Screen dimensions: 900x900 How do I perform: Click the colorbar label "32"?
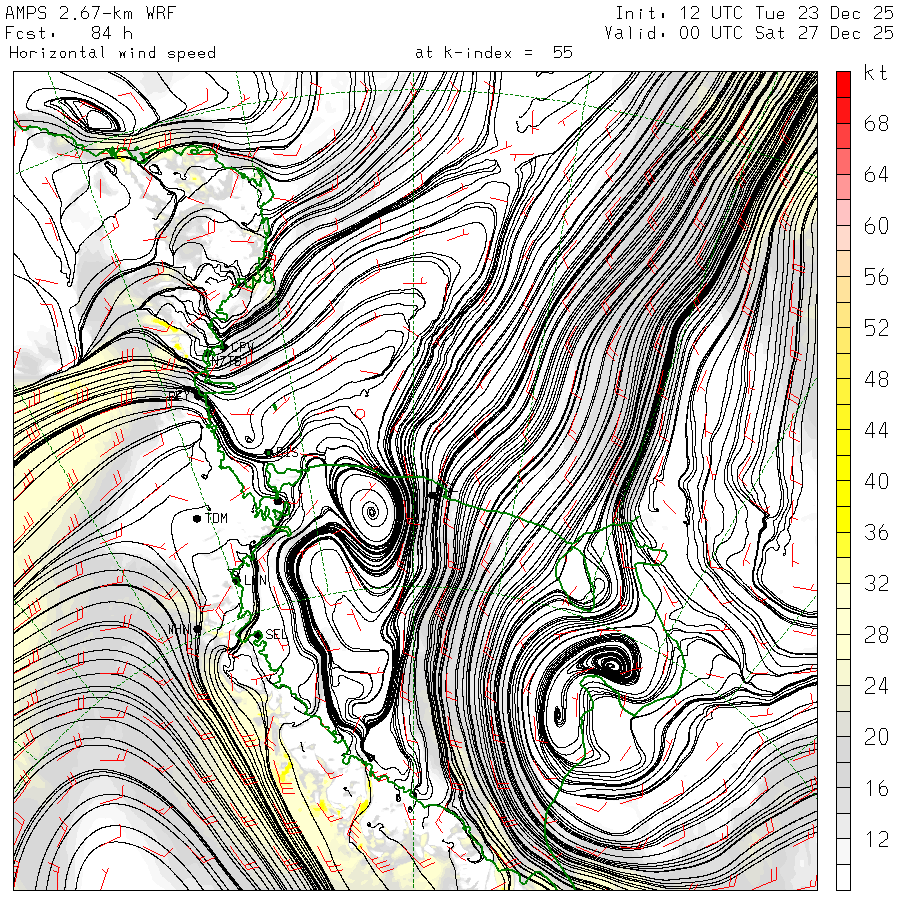pyautogui.click(x=876, y=583)
